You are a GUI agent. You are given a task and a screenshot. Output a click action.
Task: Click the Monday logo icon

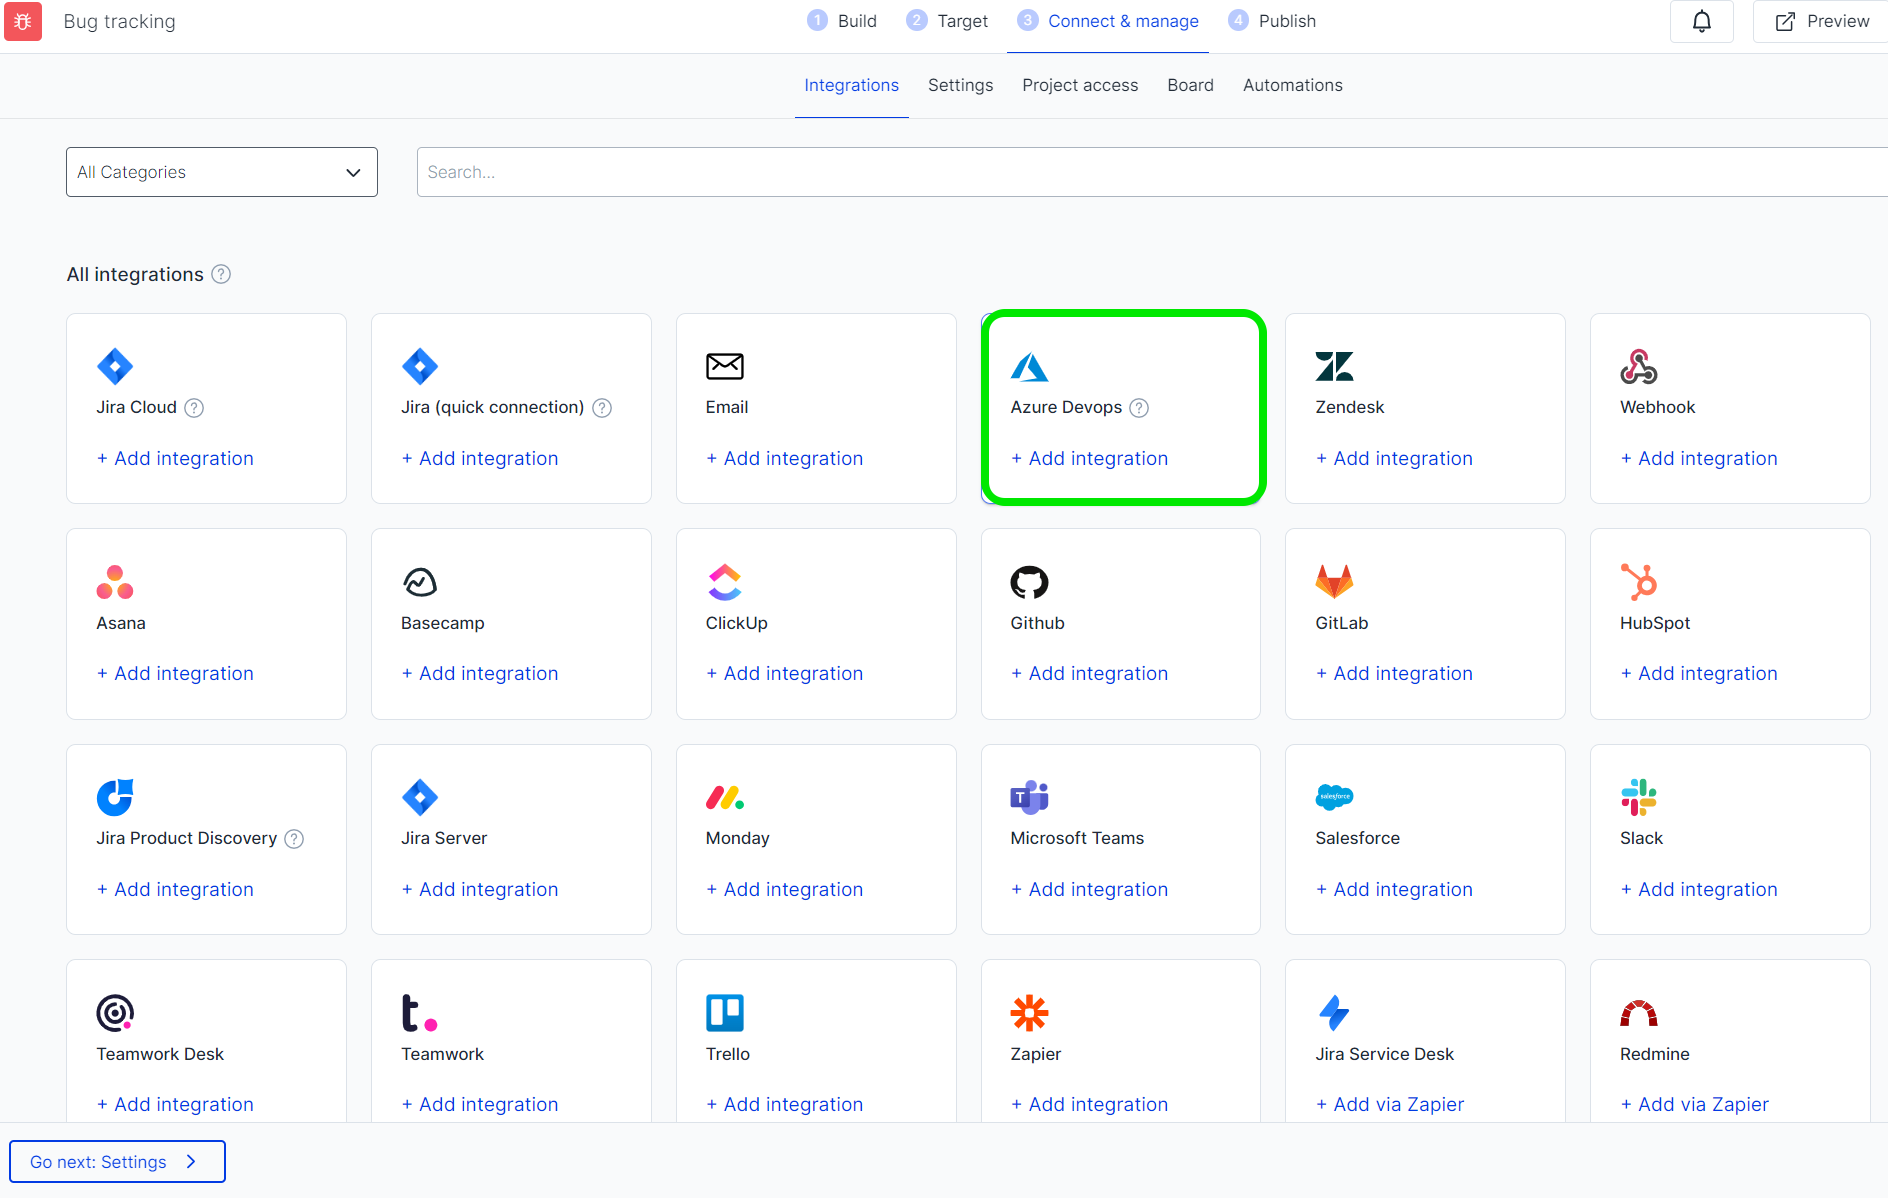pyautogui.click(x=725, y=797)
